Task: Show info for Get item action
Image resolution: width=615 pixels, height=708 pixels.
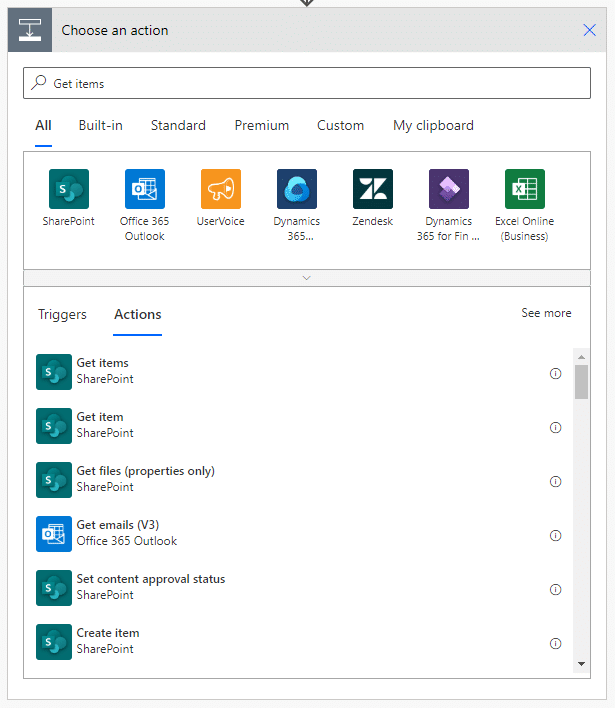Action: [x=555, y=427]
